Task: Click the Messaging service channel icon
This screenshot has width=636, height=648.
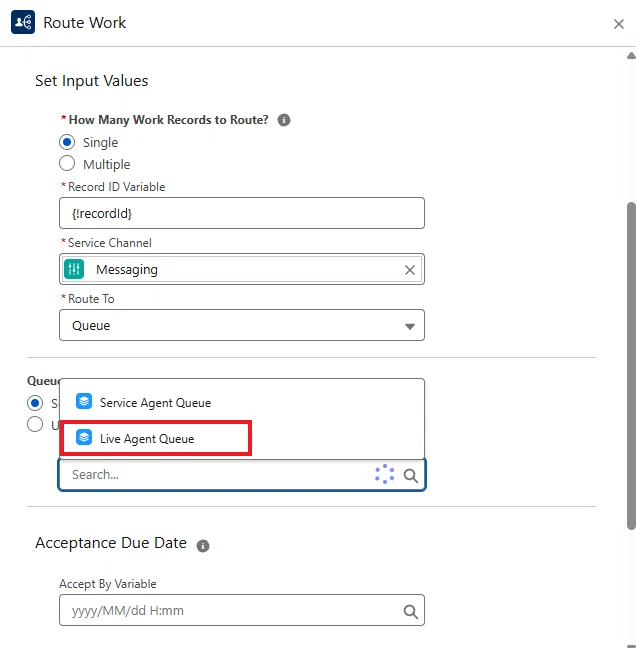Action: (74, 269)
